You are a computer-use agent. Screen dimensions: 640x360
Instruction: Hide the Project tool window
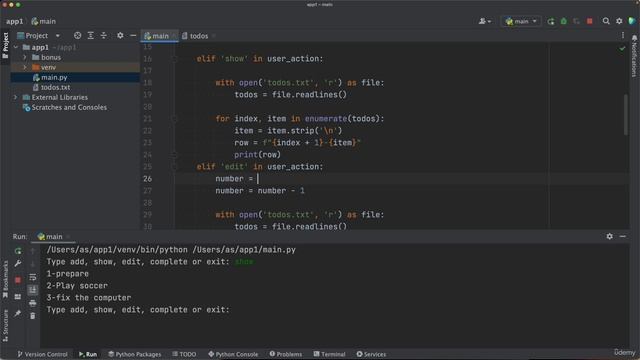point(133,36)
